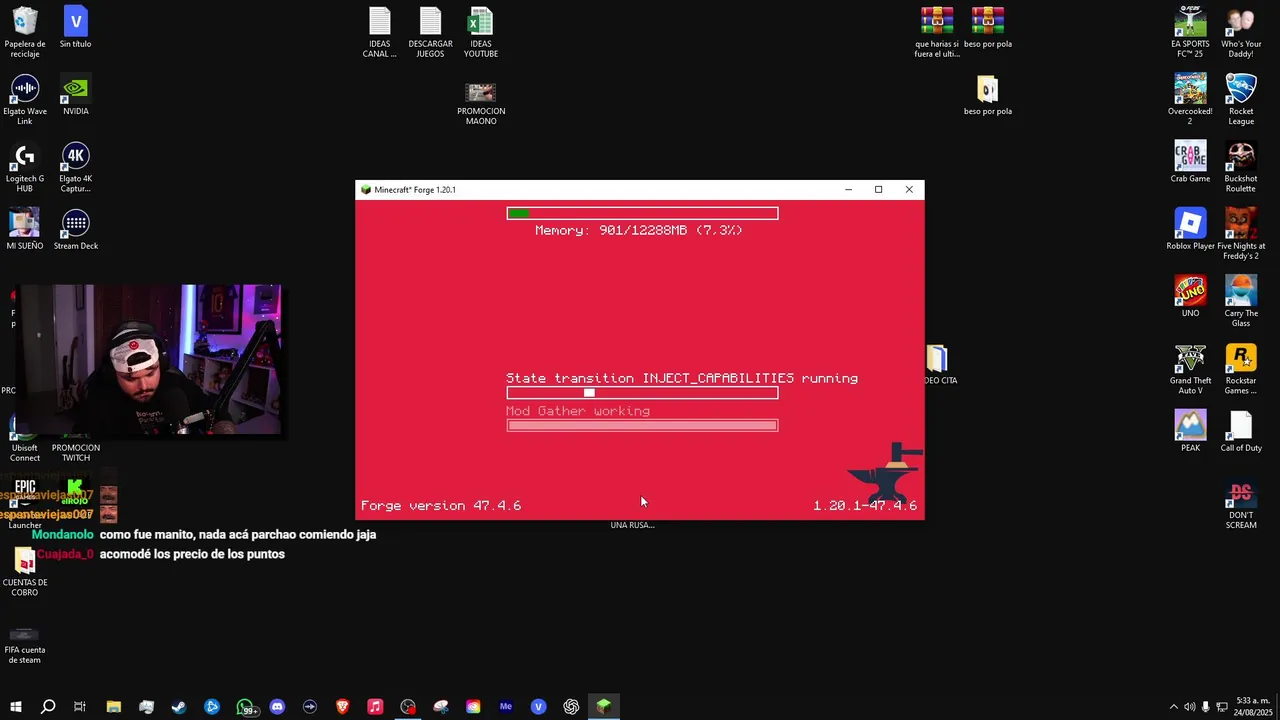
Task: Launch Overcooked! 2 desktop shortcut
Action: tap(1190, 99)
